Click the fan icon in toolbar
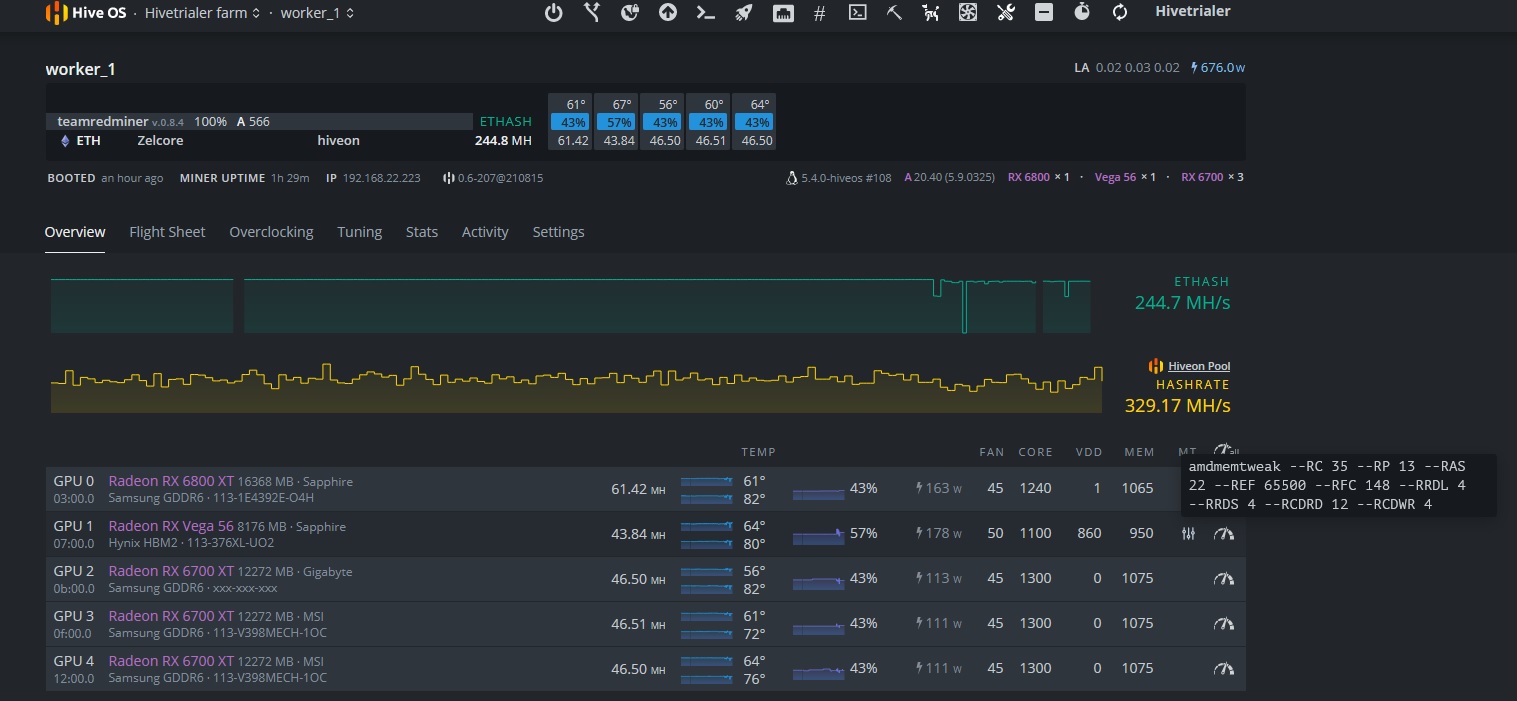This screenshot has width=1517, height=701. point(968,13)
